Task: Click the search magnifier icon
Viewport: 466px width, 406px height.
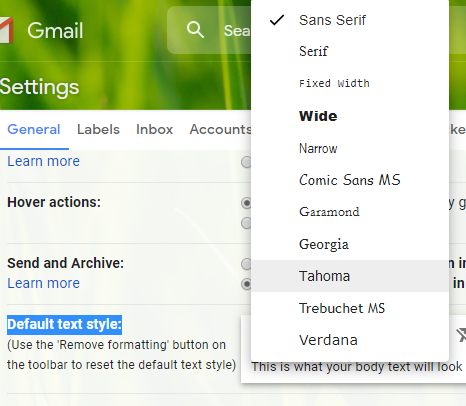Action: coord(195,30)
